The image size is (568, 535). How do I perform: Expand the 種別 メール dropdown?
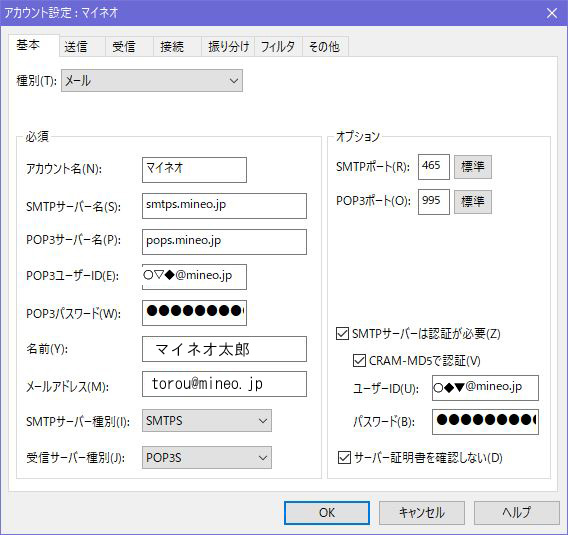click(152, 80)
